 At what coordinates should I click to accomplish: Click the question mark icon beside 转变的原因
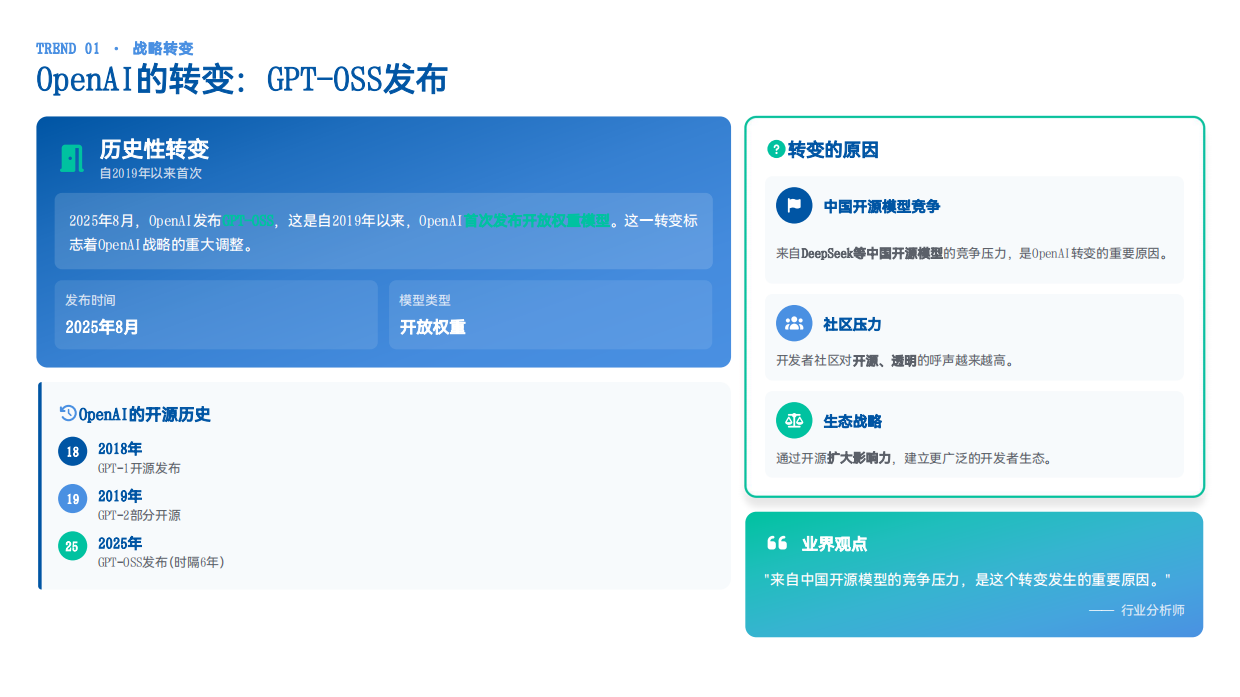pos(775,150)
